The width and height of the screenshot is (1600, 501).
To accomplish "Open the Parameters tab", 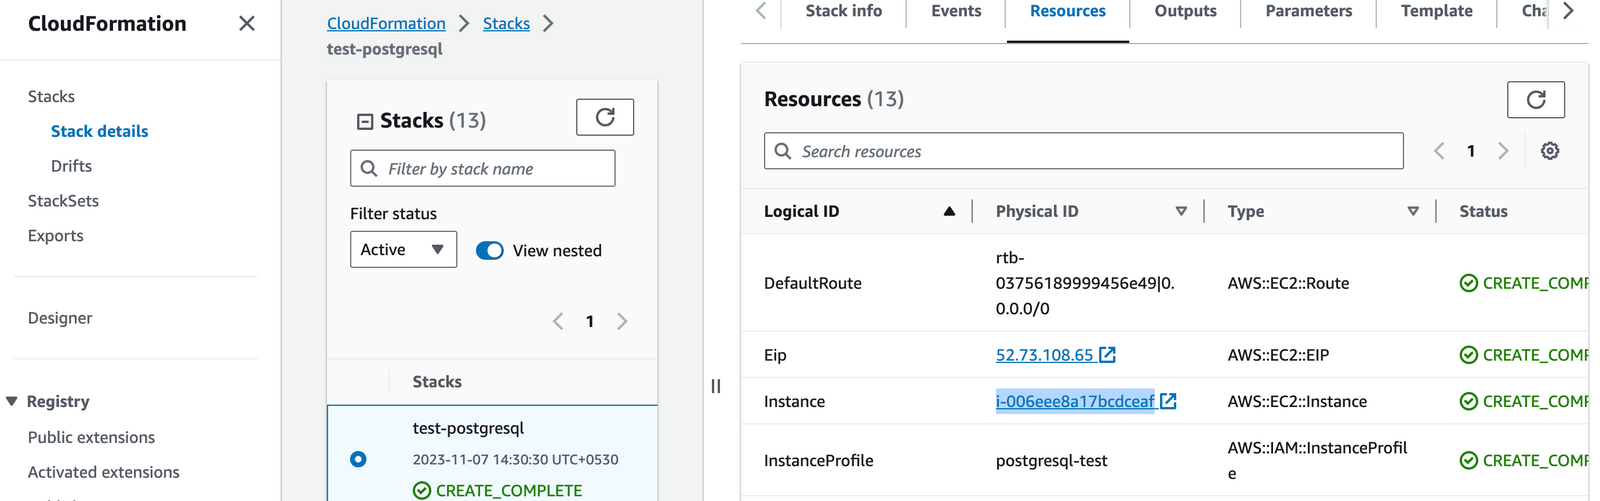I will 1309,11.
